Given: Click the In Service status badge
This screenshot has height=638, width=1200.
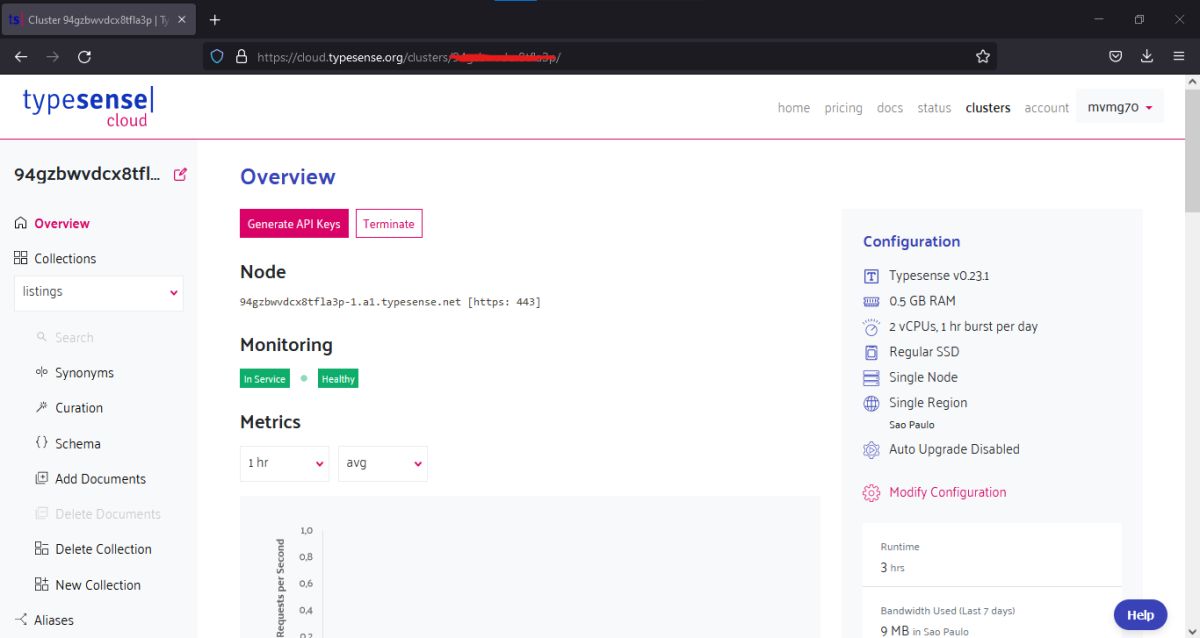Looking at the screenshot, I should tap(265, 379).
